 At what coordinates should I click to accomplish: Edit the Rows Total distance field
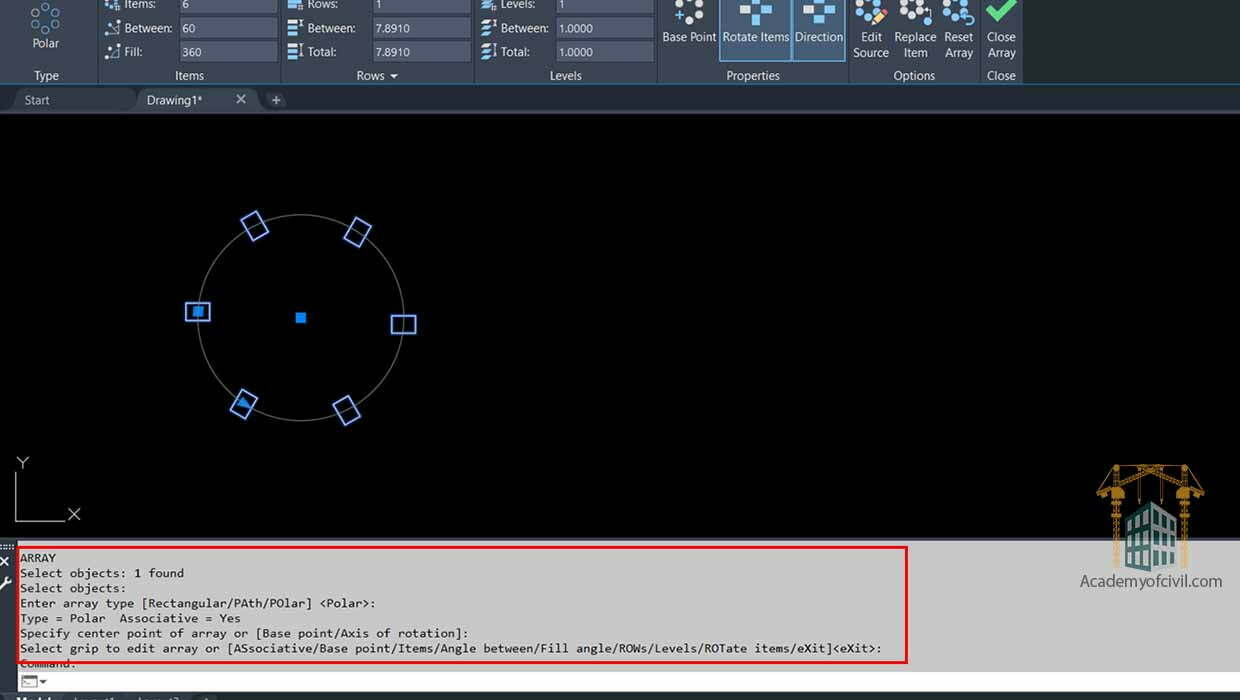(421, 52)
